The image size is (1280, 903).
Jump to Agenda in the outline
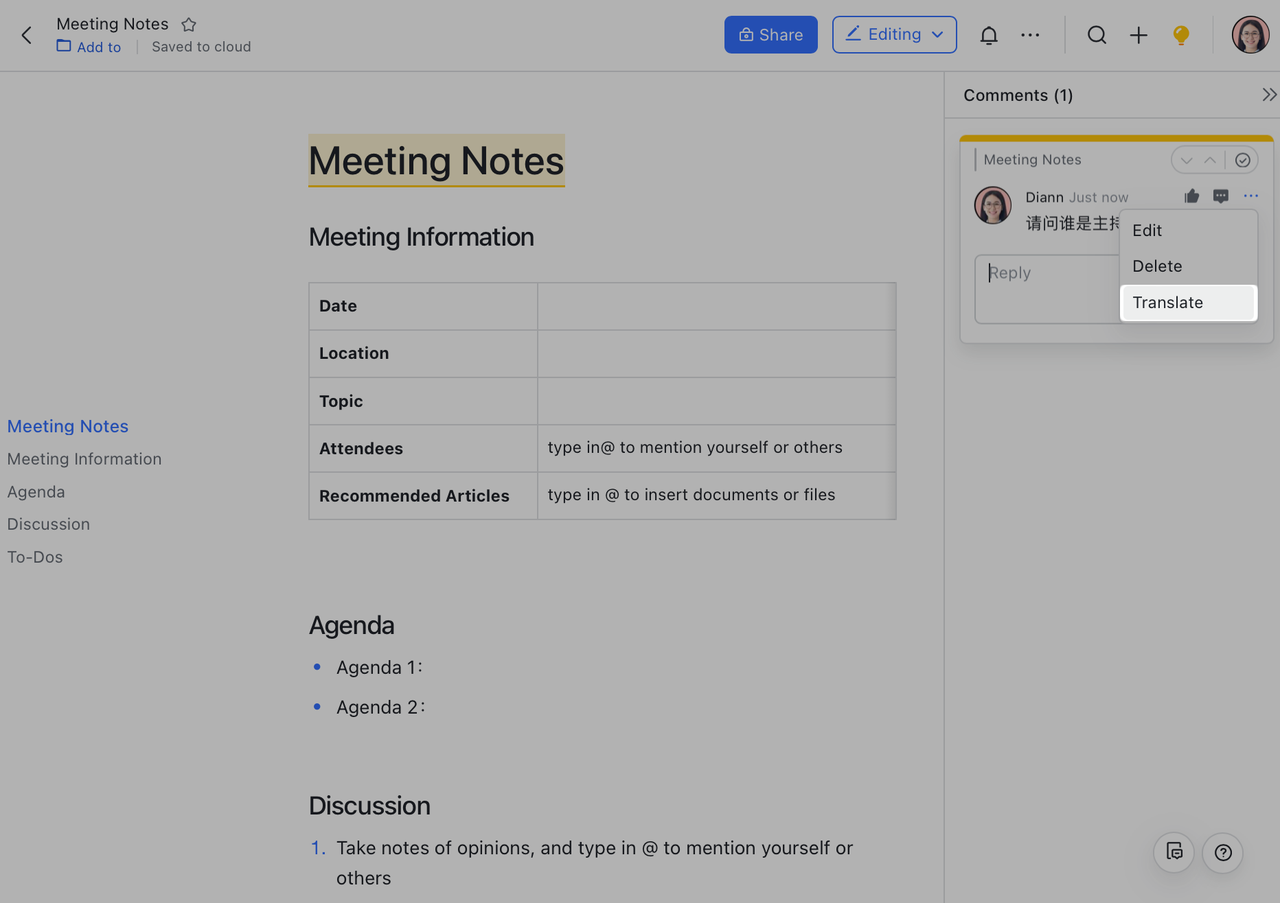tap(36, 492)
